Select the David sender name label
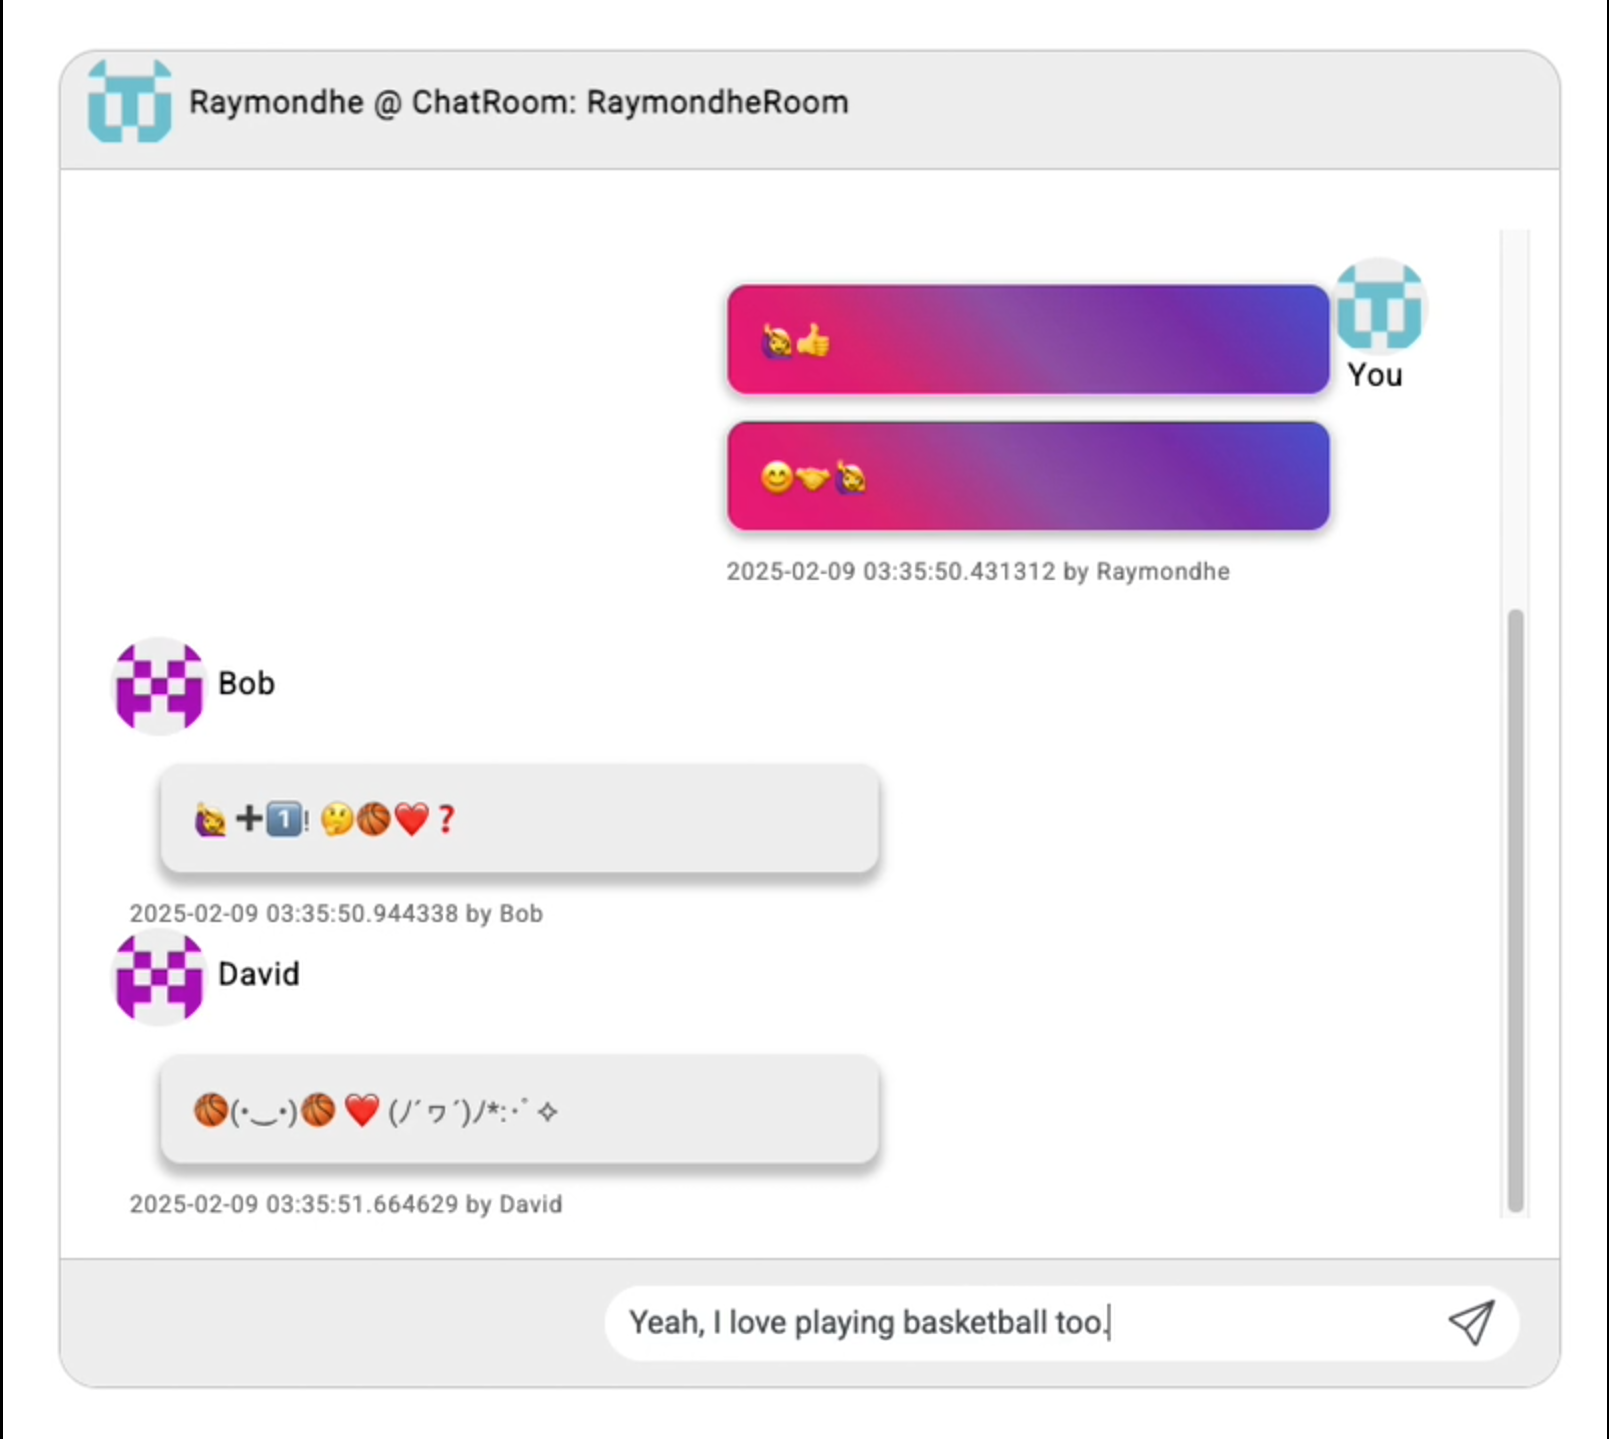 pyautogui.click(x=259, y=974)
